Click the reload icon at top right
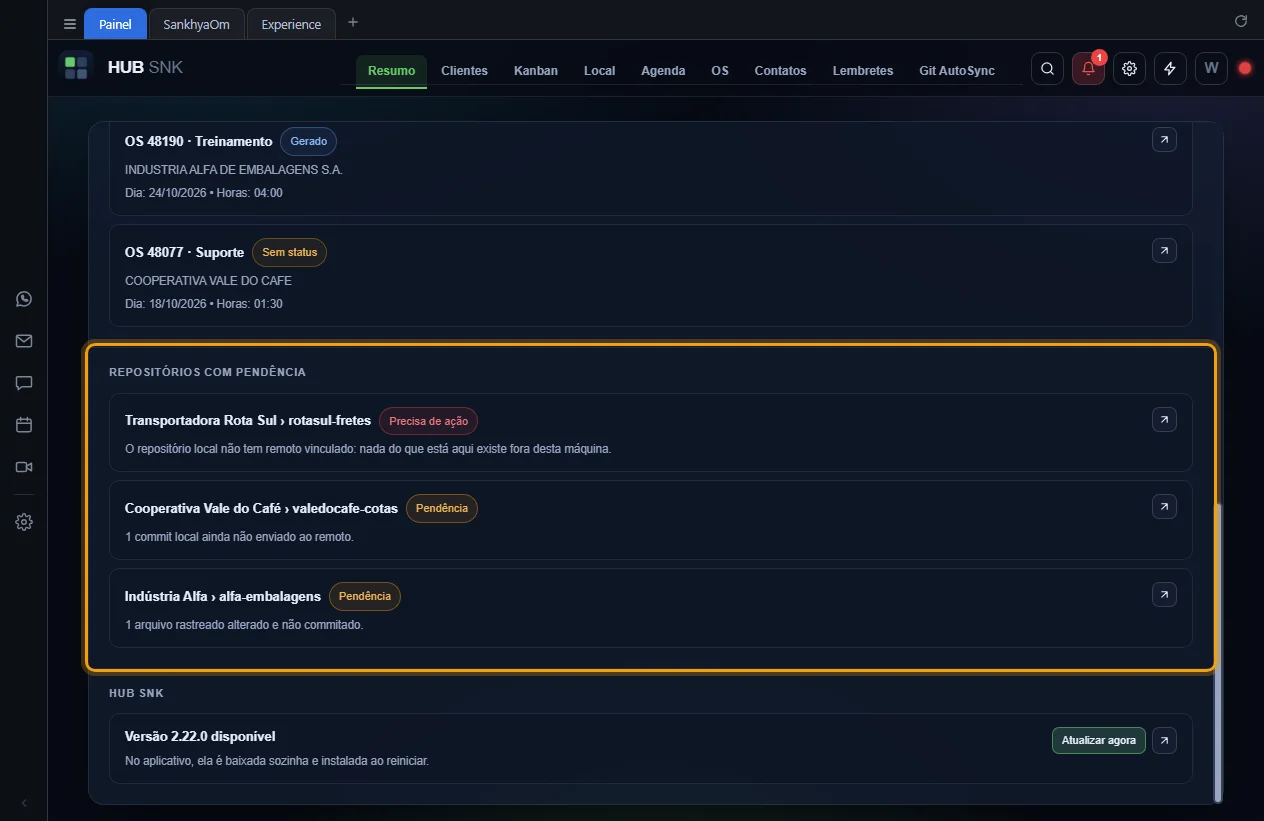Viewport: 1264px width, 821px height. 1241,21
